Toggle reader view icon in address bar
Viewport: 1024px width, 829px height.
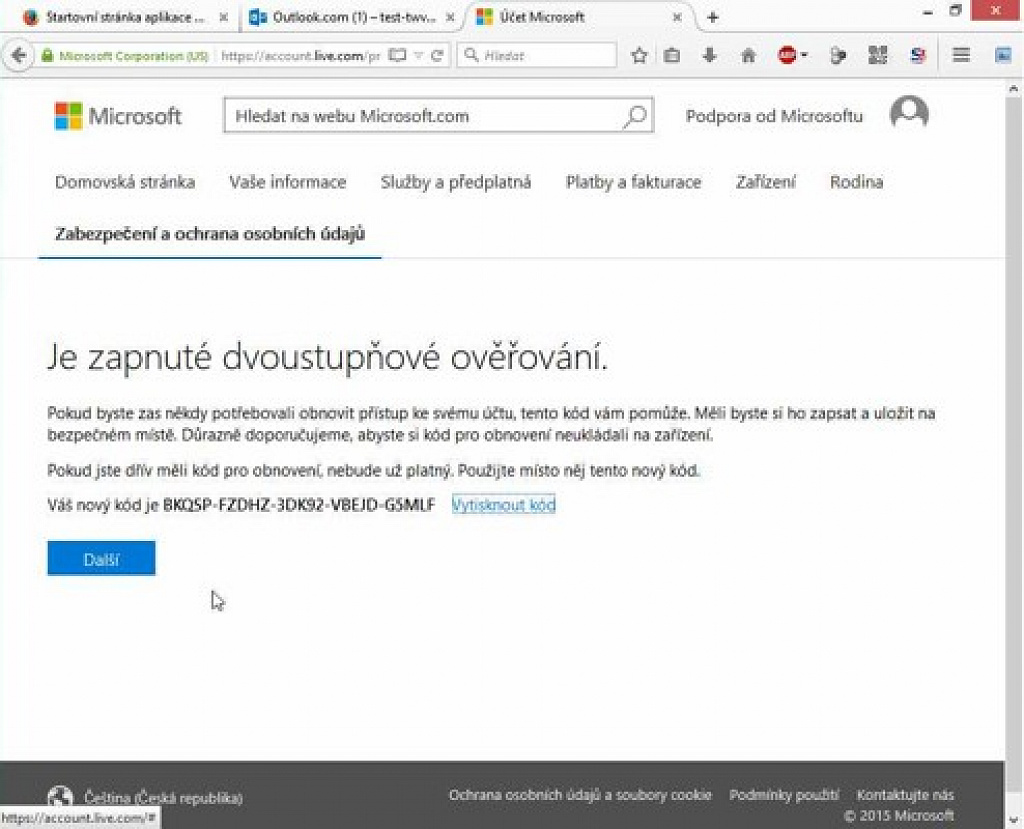tap(397, 56)
